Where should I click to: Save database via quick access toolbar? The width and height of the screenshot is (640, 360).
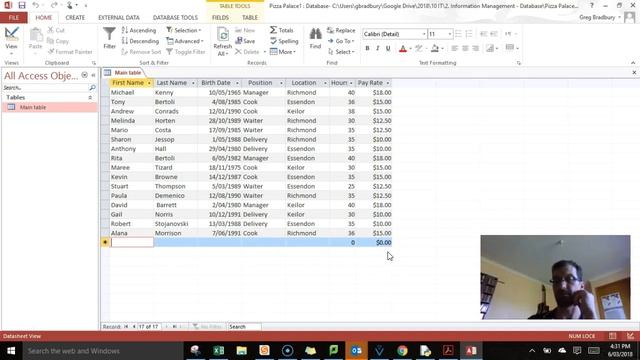tap(22, 5)
